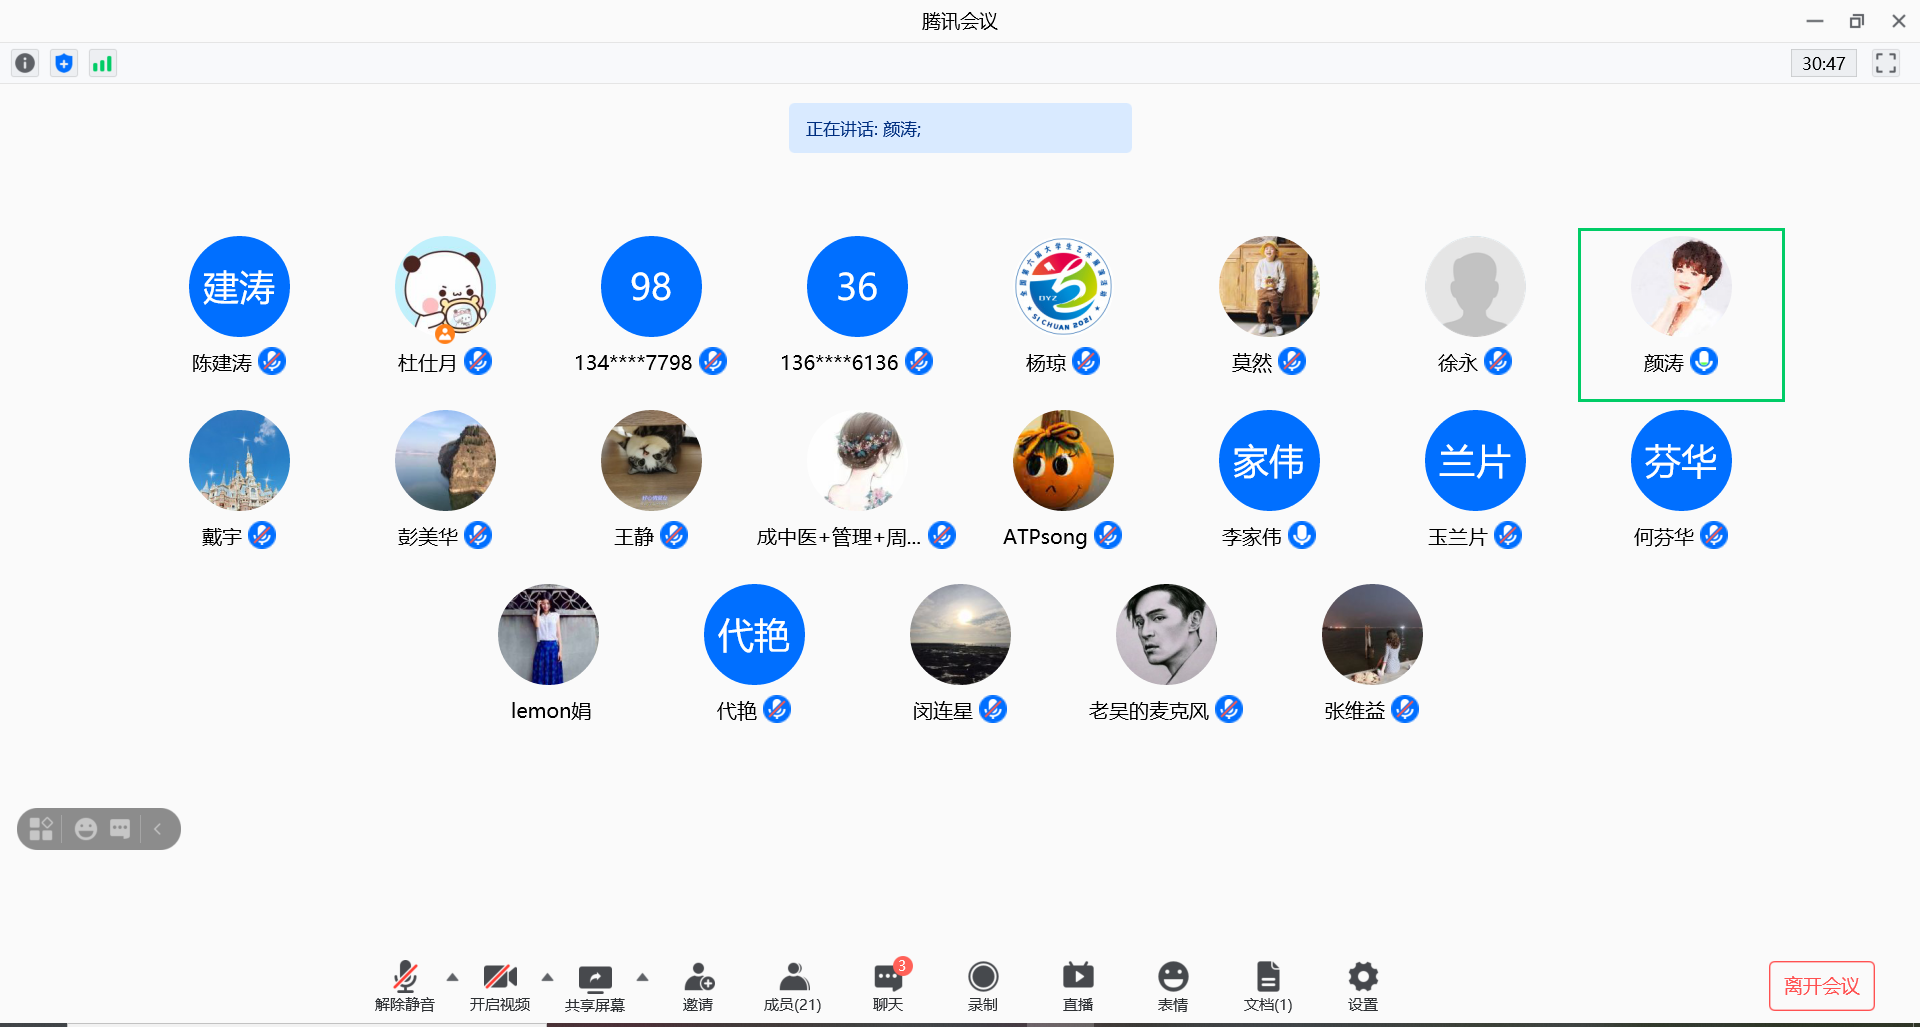Image resolution: width=1920 pixels, height=1027 pixels.
Task: Click the muted mic icon beside 杜仕月
Action: point(478,361)
